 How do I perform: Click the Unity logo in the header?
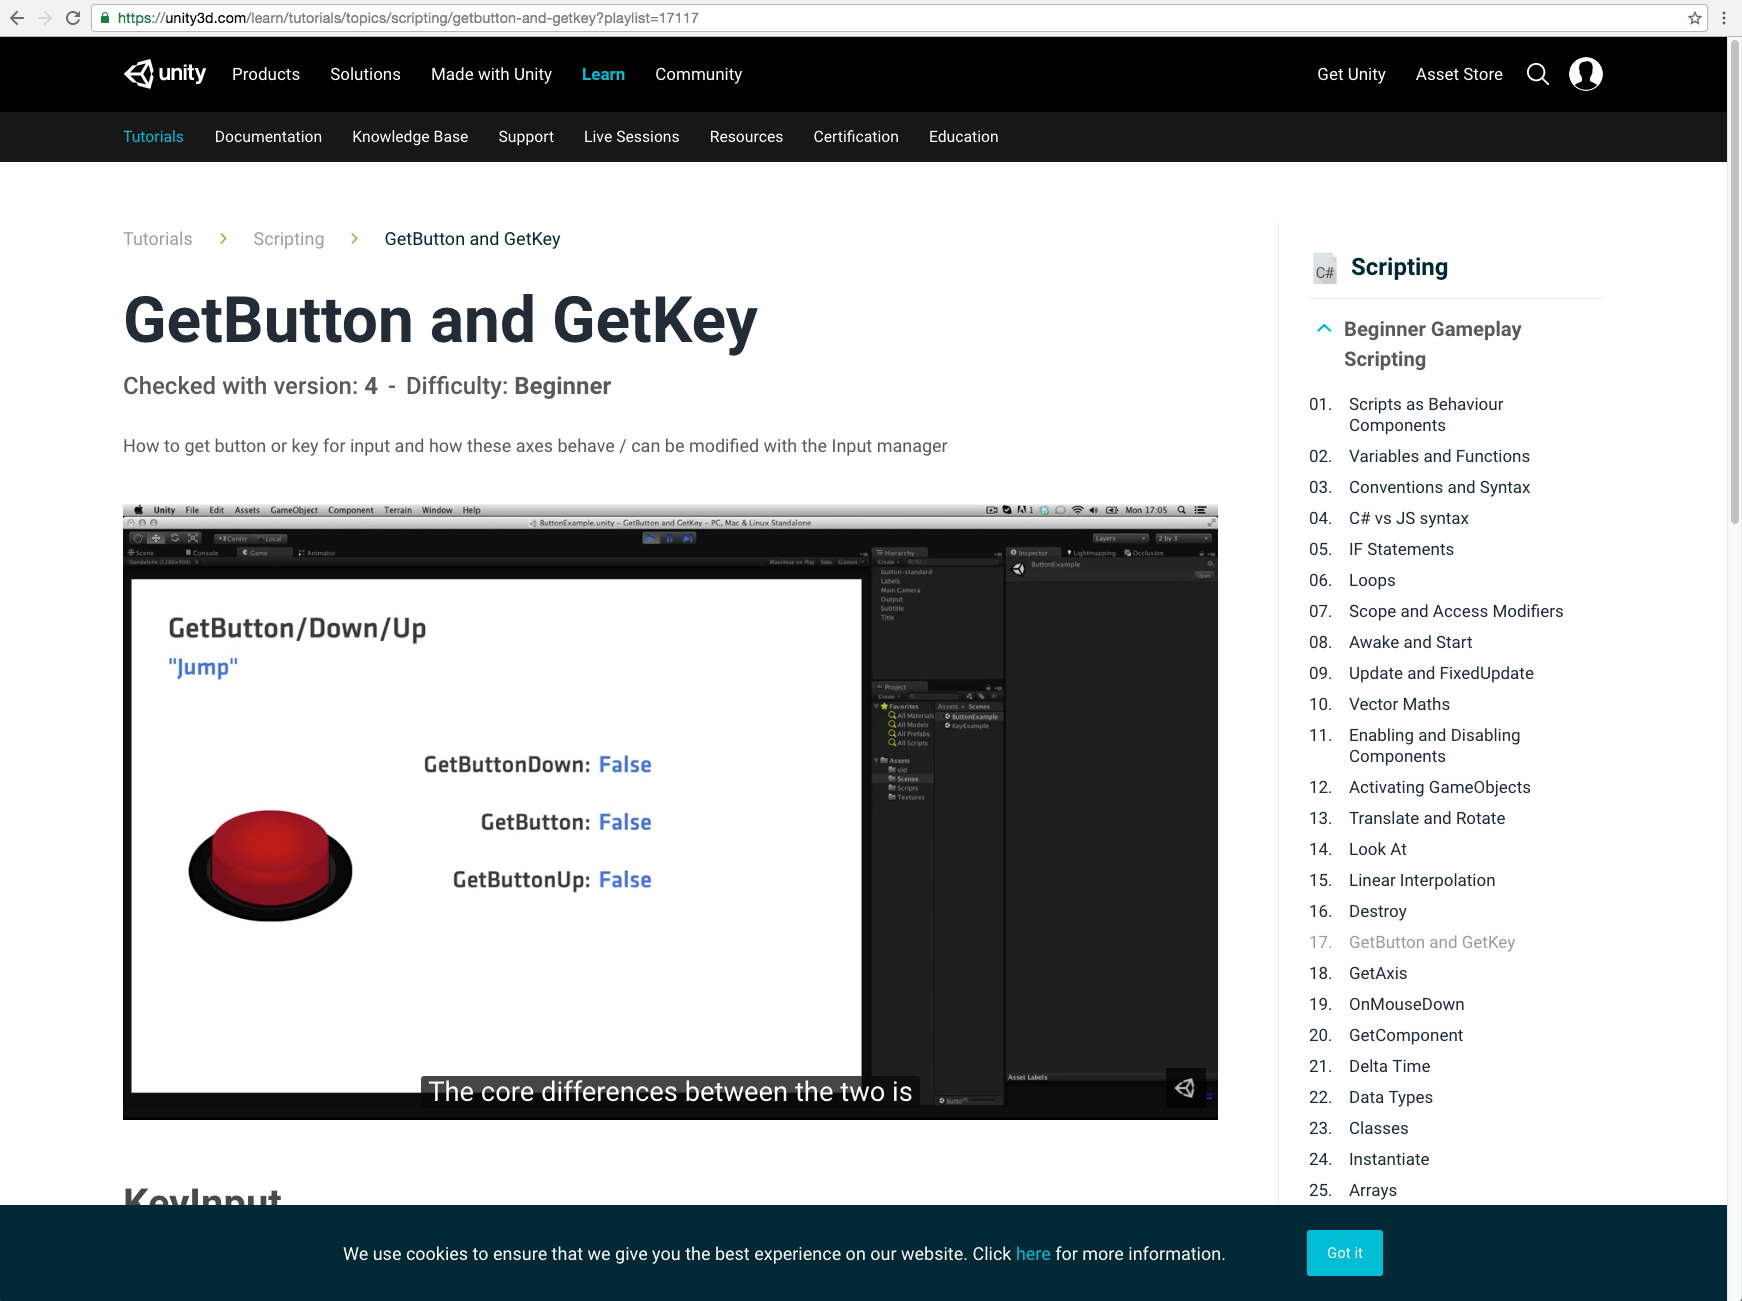(165, 74)
